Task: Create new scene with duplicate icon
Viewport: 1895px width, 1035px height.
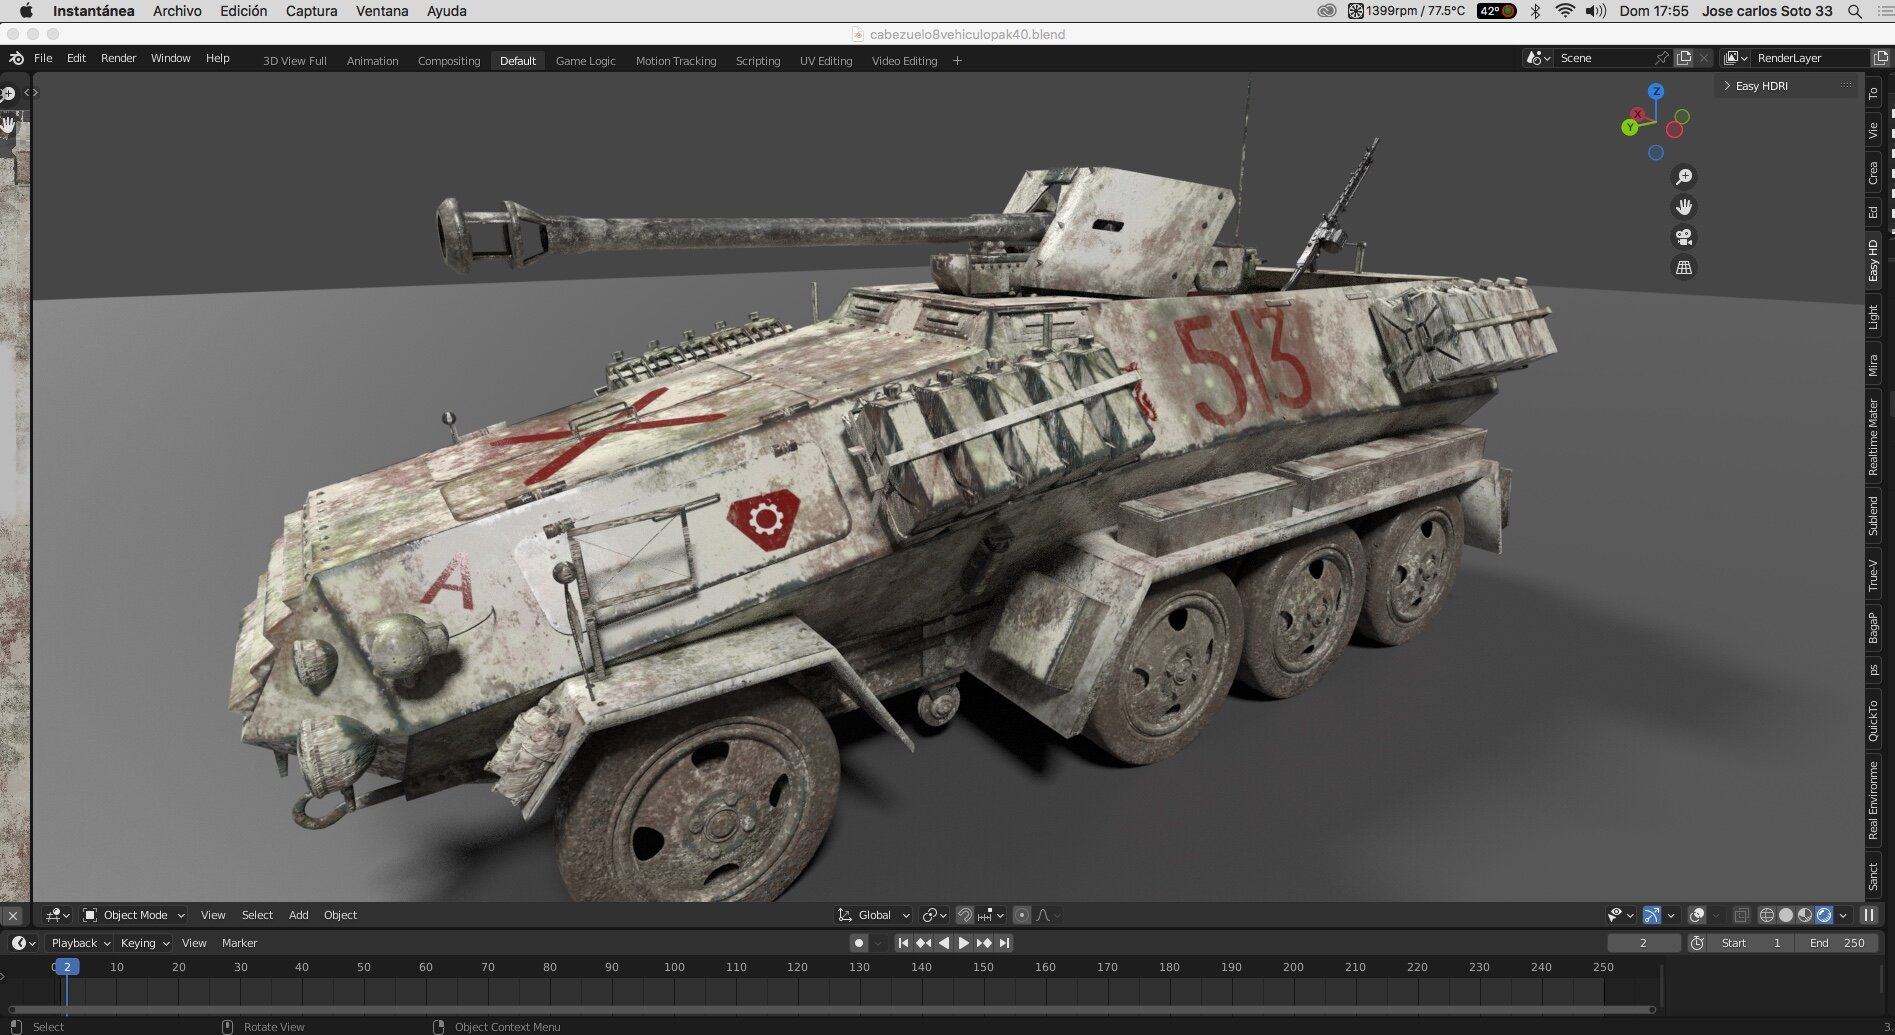Action: coord(1684,58)
